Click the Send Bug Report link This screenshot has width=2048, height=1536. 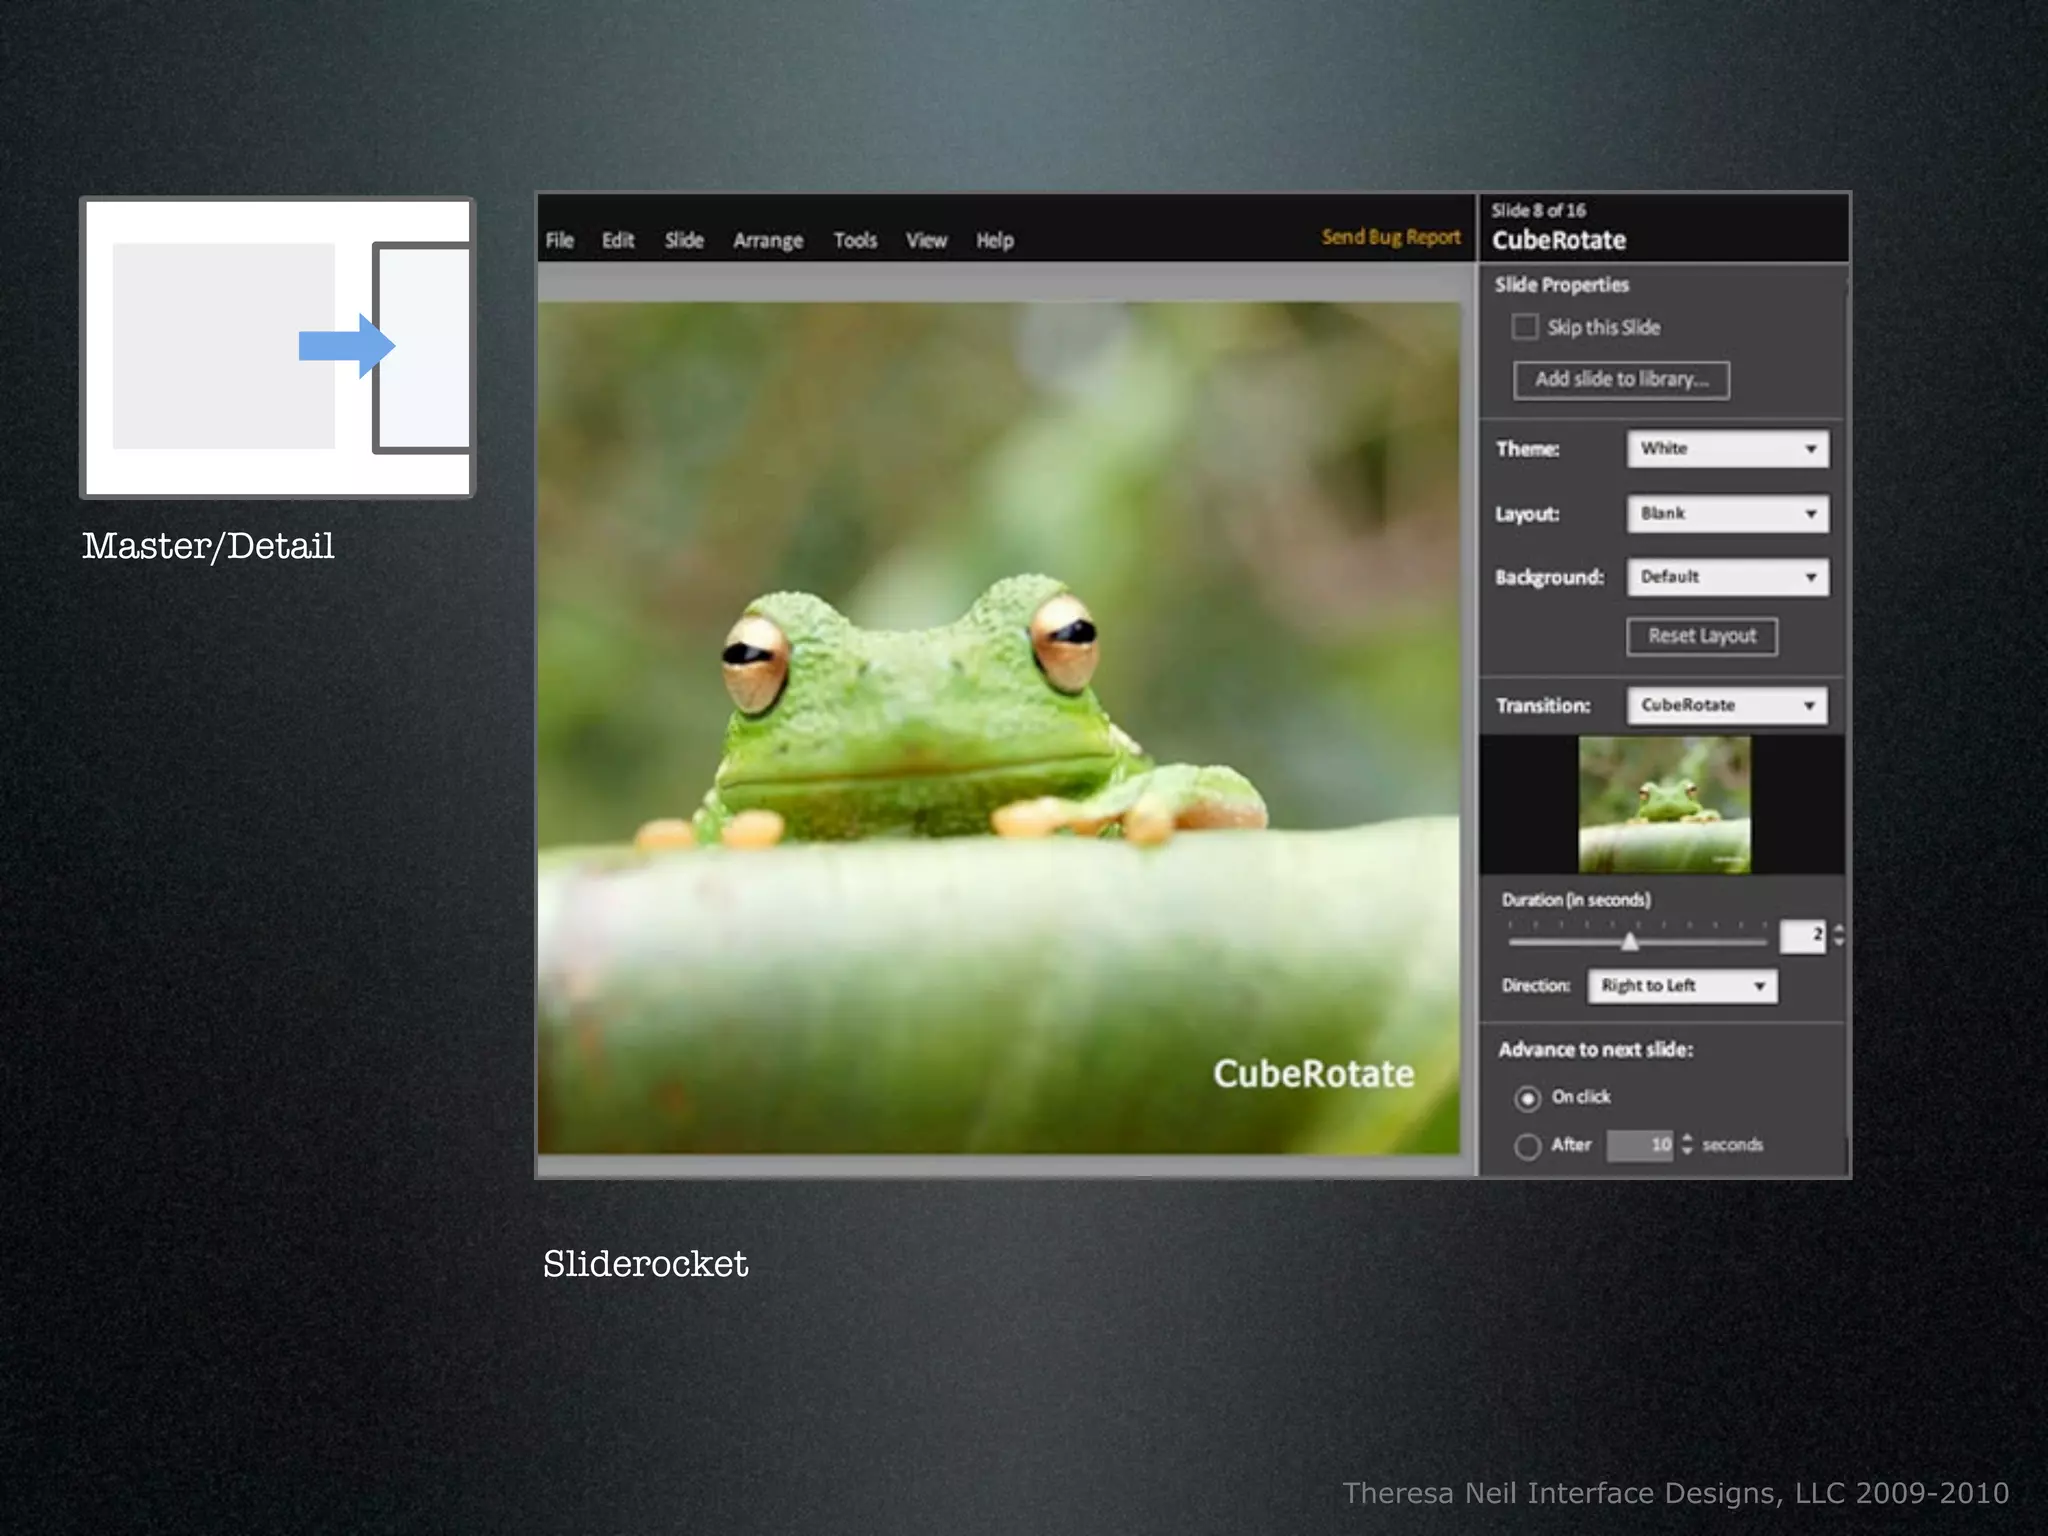click(1390, 237)
